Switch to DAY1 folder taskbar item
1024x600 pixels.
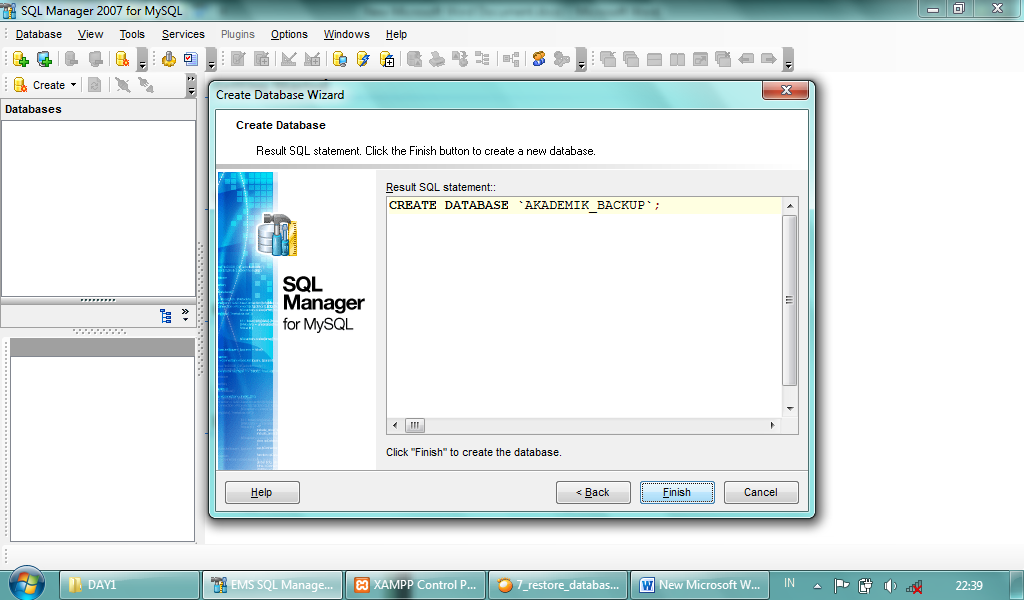pos(129,585)
